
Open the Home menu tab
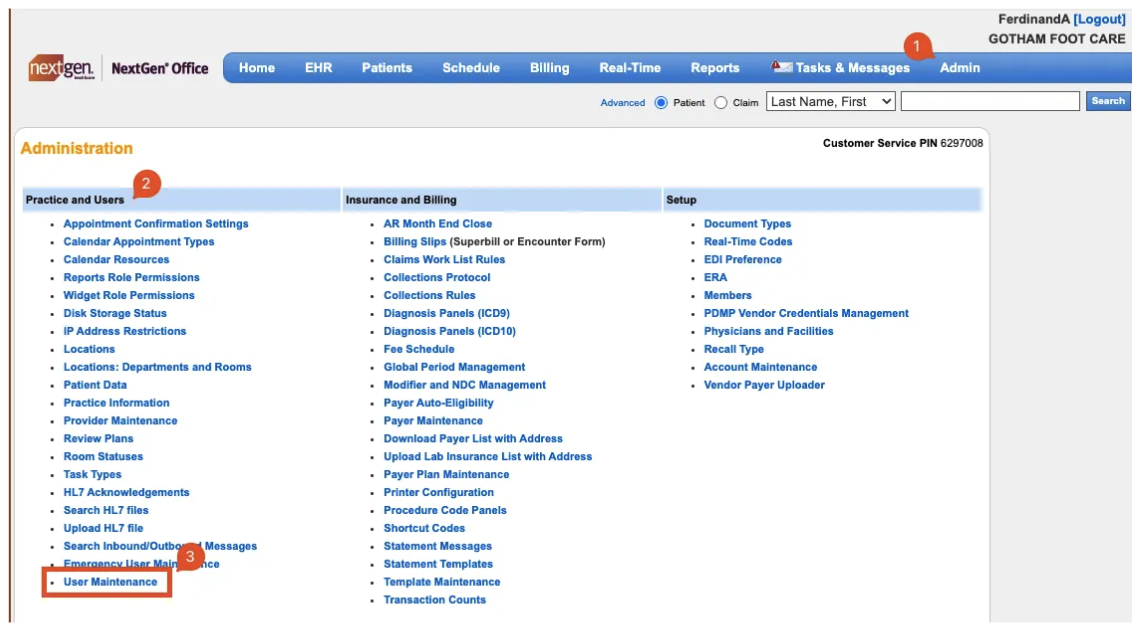point(257,68)
